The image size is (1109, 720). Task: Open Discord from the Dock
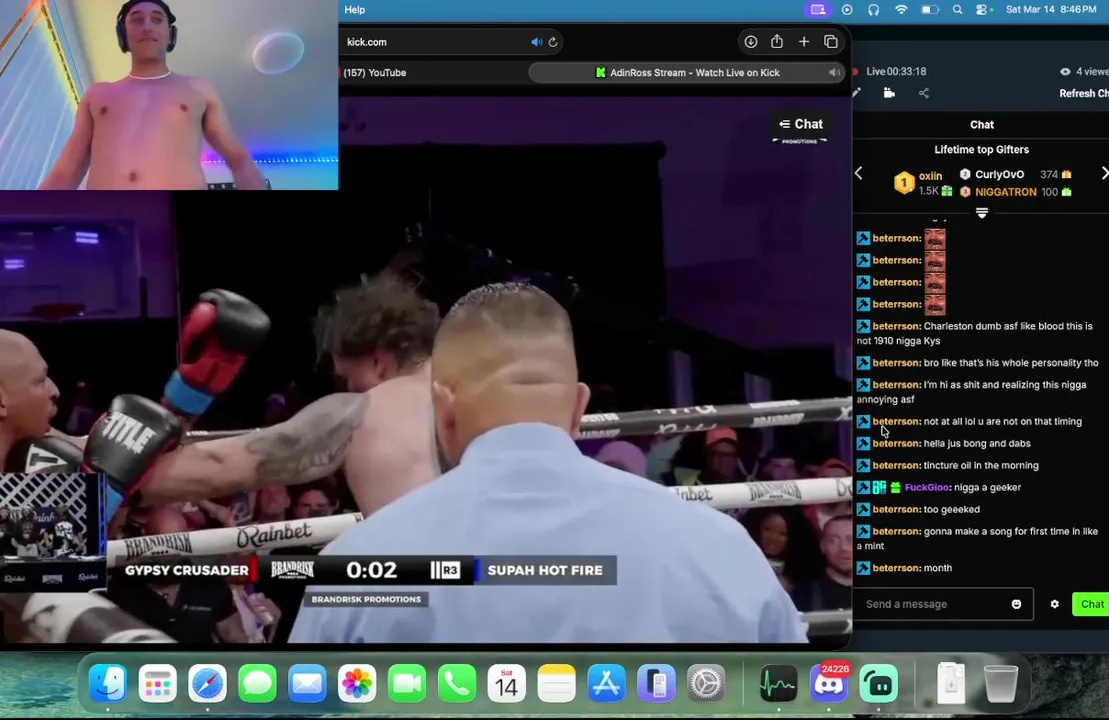(x=828, y=683)
